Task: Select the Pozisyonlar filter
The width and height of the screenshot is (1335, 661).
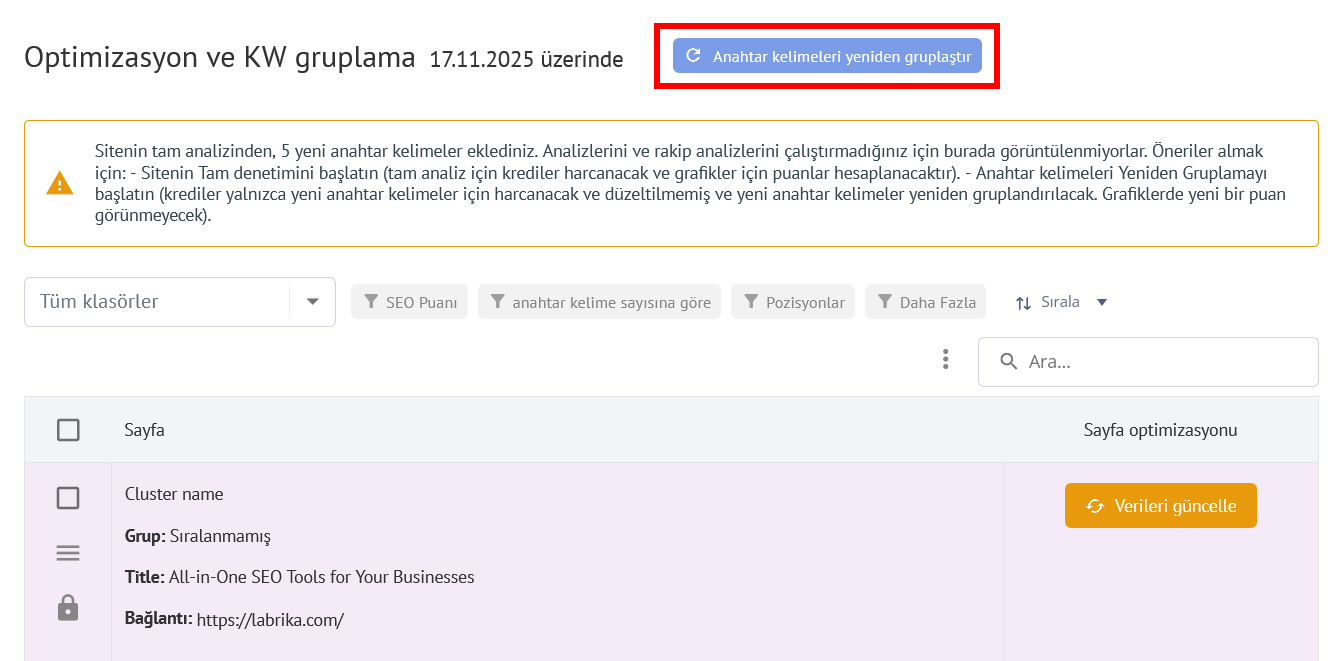Action: (x=793, y=301)
